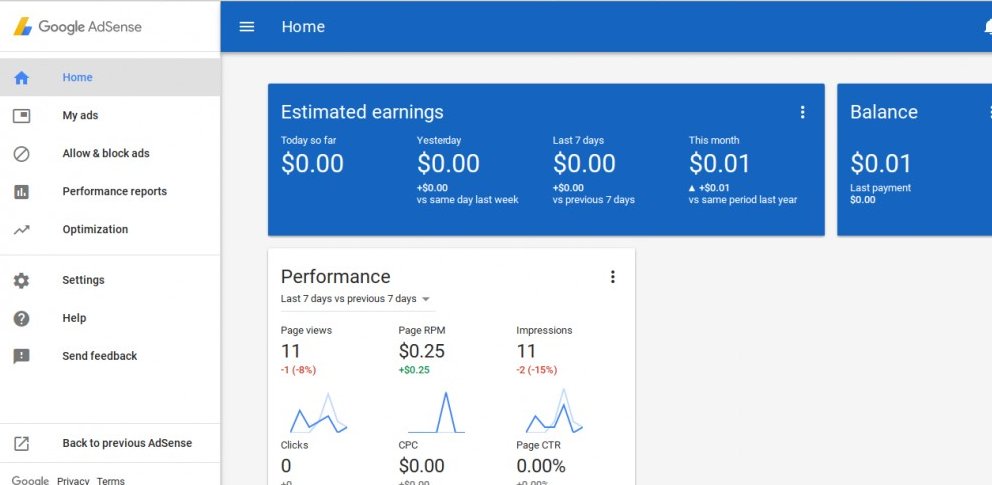Open the Home menu item
Image resolution: width=992 pixels, height=485 pixels.
tap(110, 77)
